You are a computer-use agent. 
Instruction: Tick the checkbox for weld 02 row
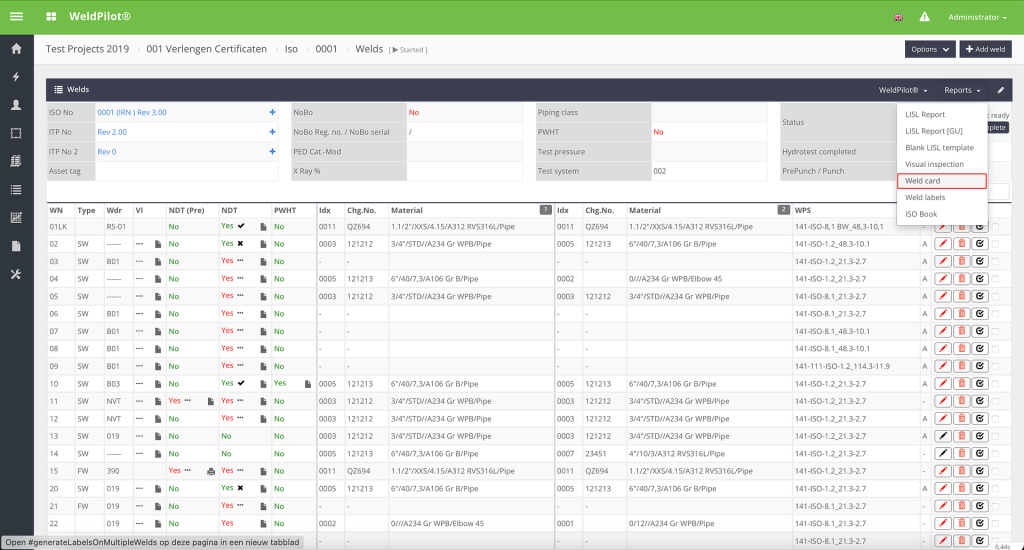pos(996,244)
